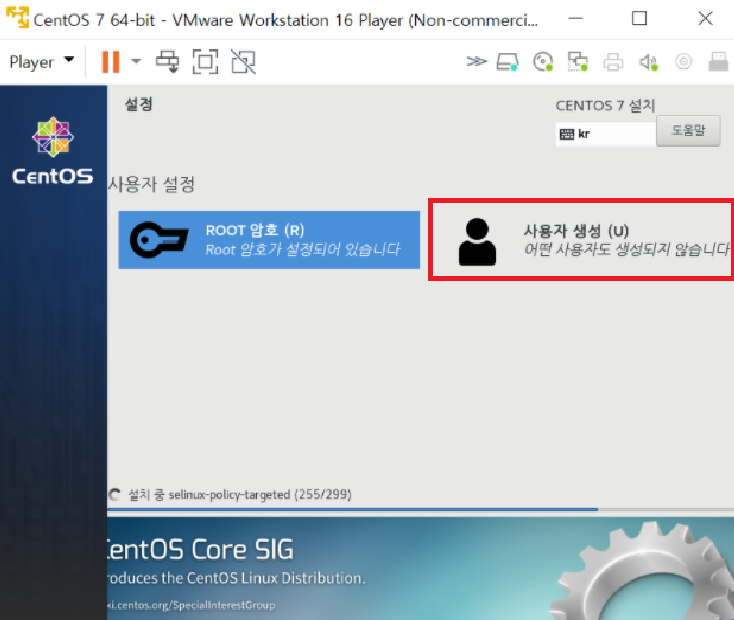Open the Player menu
The image size is (734, 620).
click(x=42, y=62)
